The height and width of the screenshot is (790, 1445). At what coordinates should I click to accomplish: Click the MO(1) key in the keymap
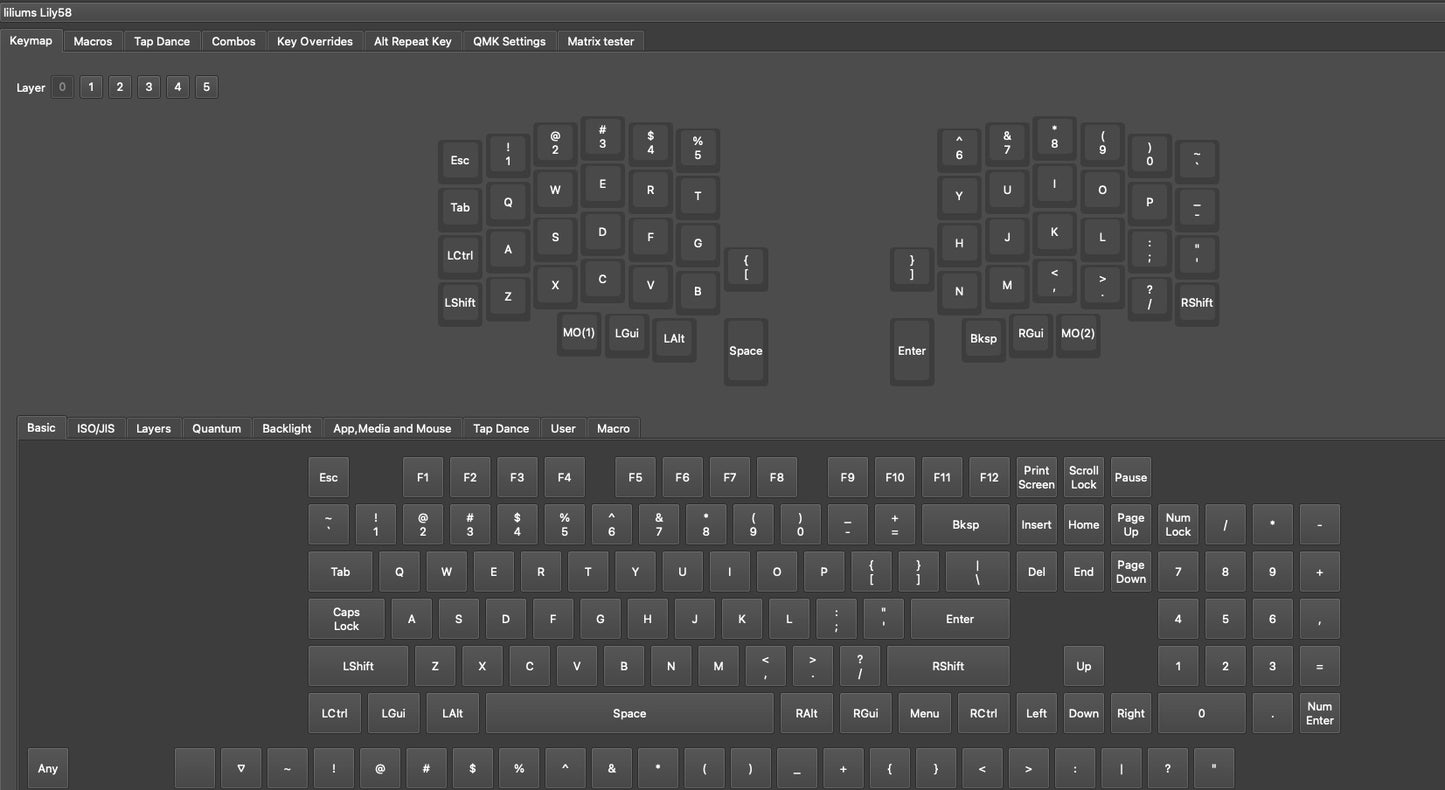(x=579, y=333)
